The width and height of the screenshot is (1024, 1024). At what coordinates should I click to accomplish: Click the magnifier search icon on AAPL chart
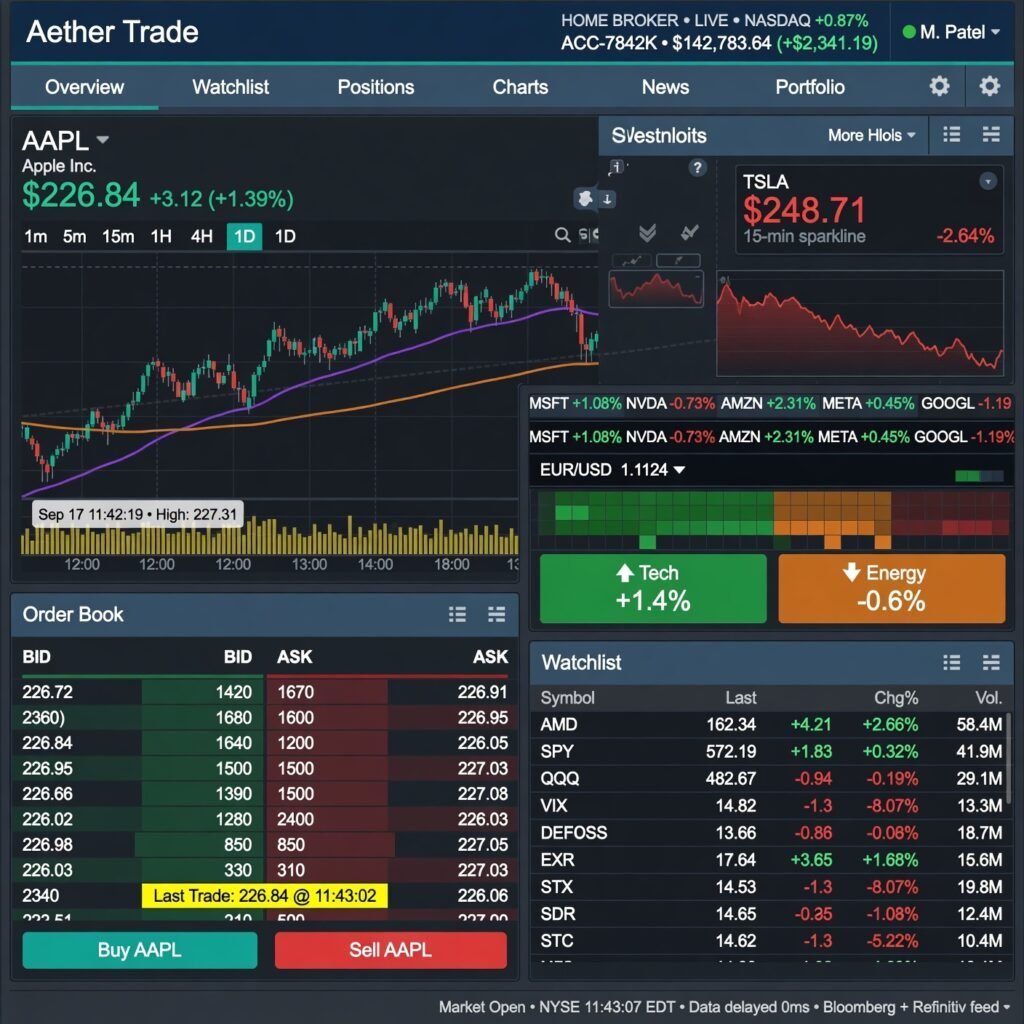562,235
